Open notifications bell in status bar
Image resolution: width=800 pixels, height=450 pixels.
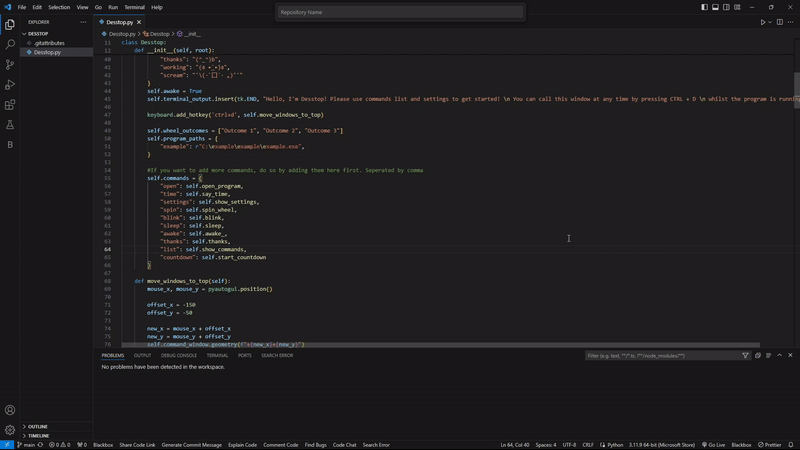(791, 445)
